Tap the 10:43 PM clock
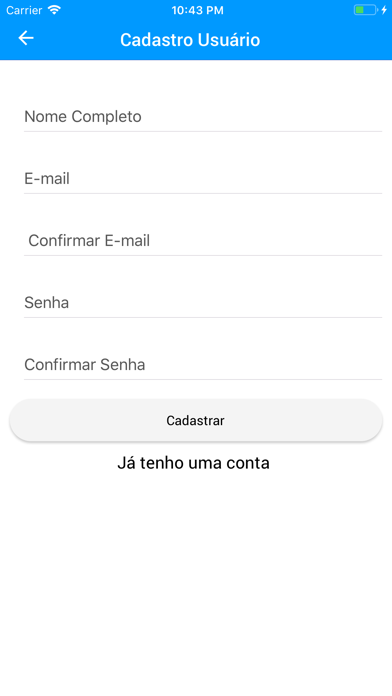This screenshot has height=696, width=392. click(x=197, y=10)
